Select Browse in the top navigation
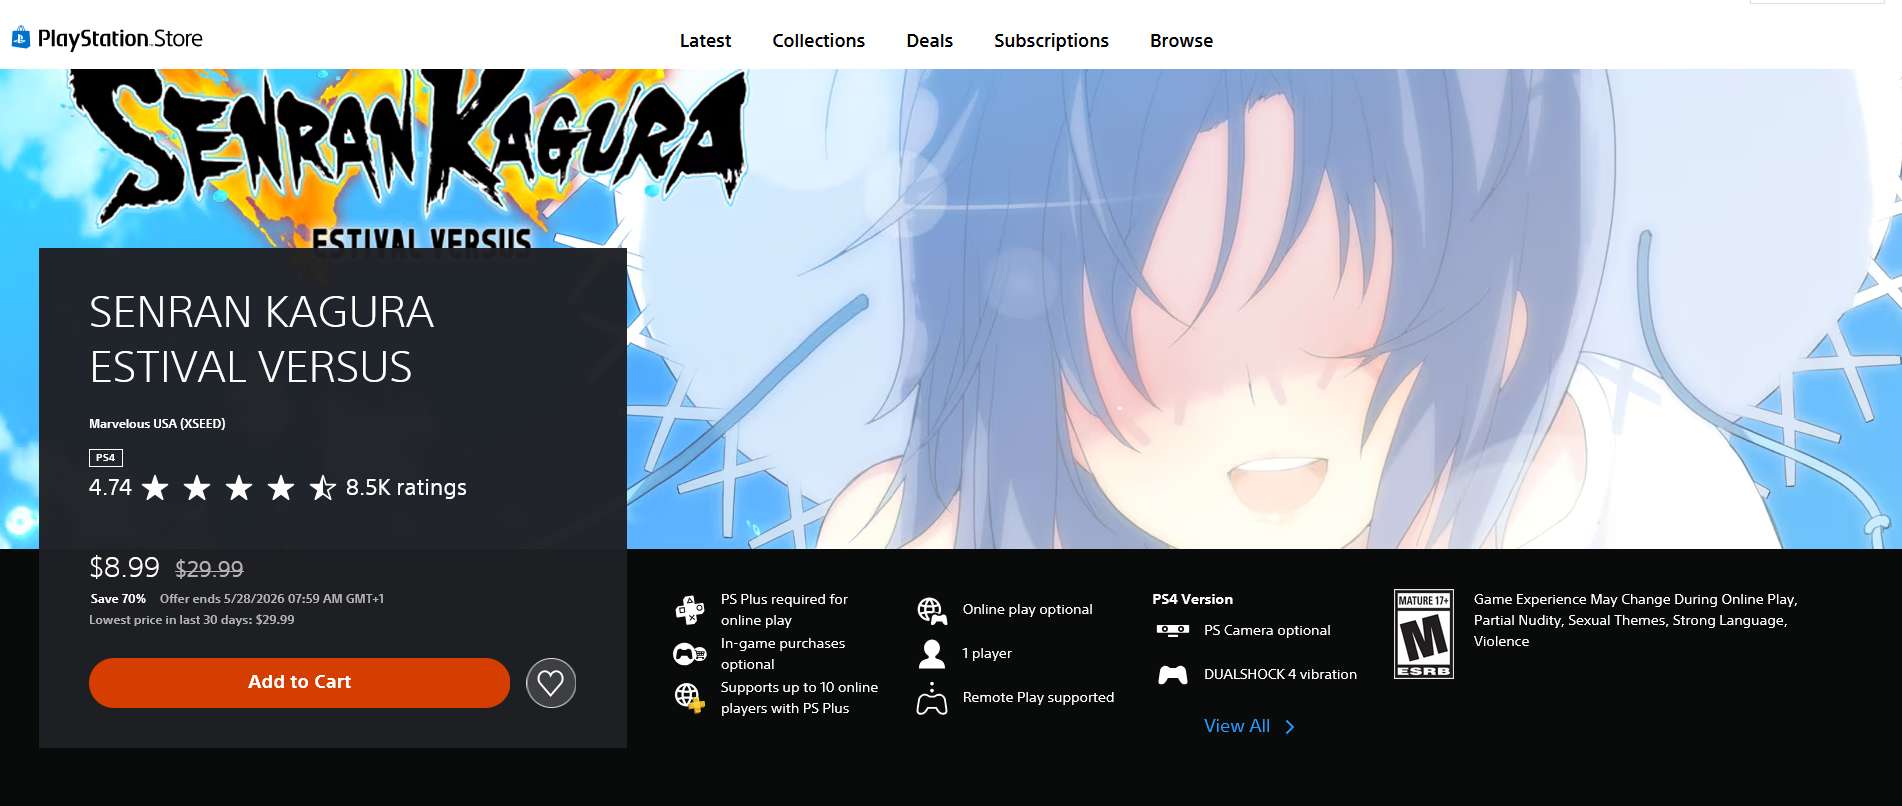 coord(1181,41)
